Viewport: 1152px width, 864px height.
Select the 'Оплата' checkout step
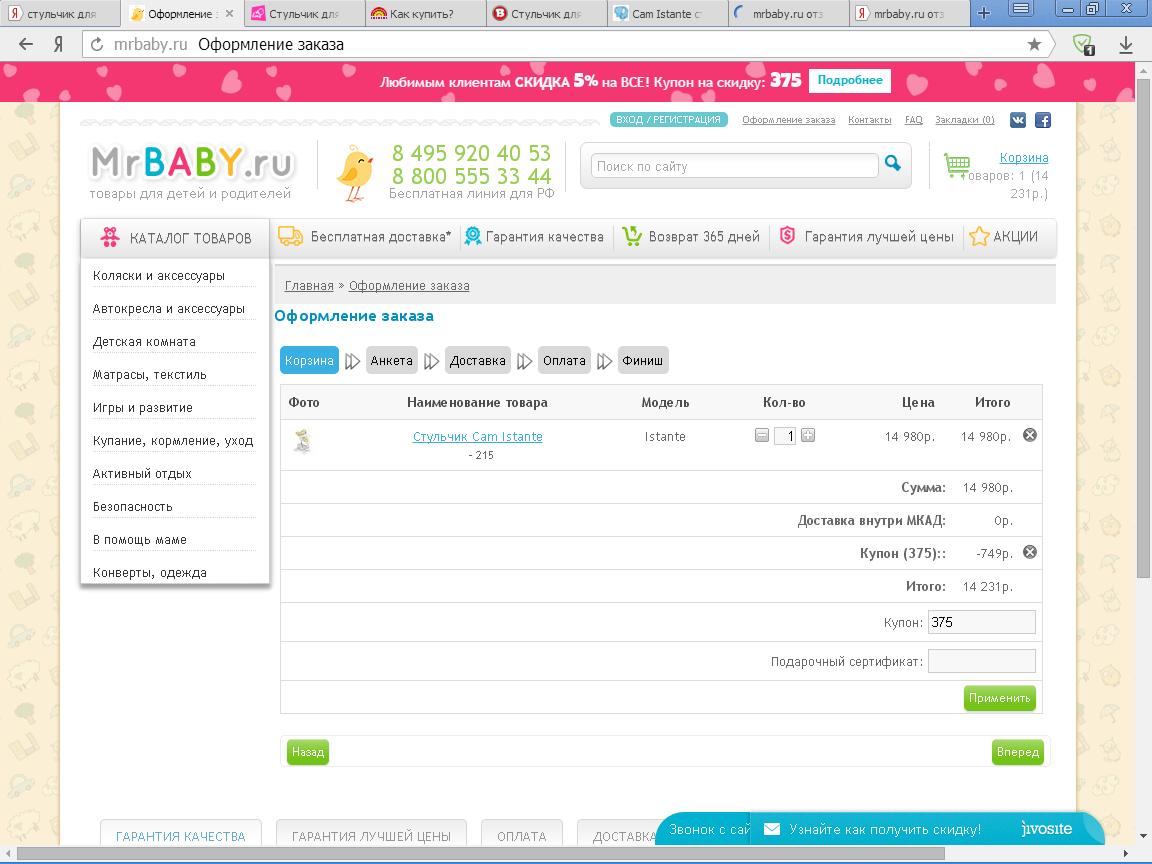(564, 360)
